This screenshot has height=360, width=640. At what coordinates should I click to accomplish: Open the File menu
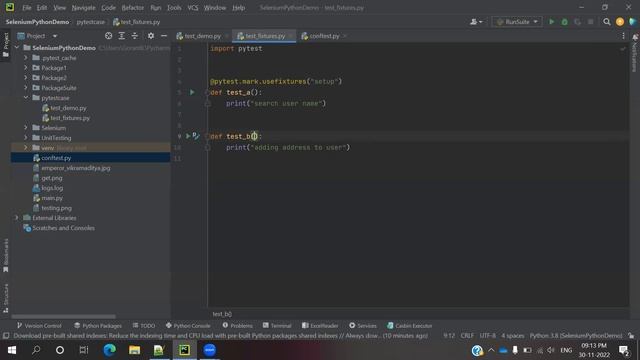pos(27,8)
